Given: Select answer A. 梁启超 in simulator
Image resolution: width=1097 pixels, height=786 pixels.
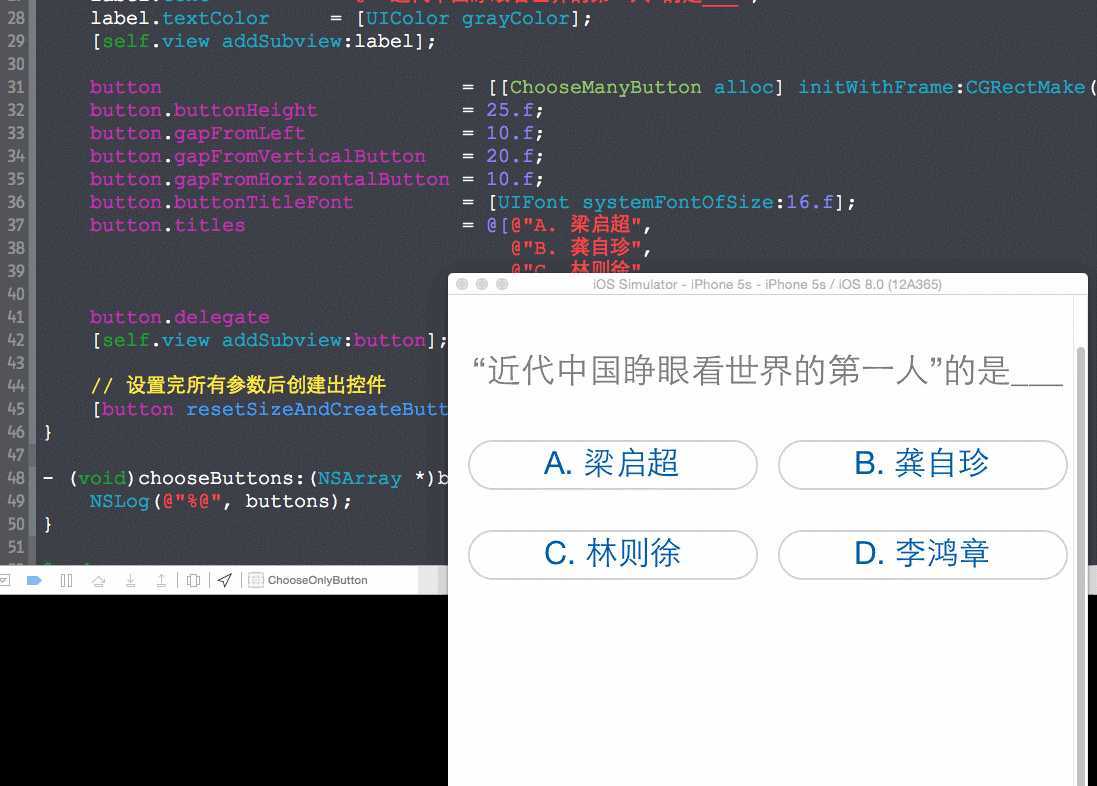Looking at the screenshot, I should tap(613, 465).
